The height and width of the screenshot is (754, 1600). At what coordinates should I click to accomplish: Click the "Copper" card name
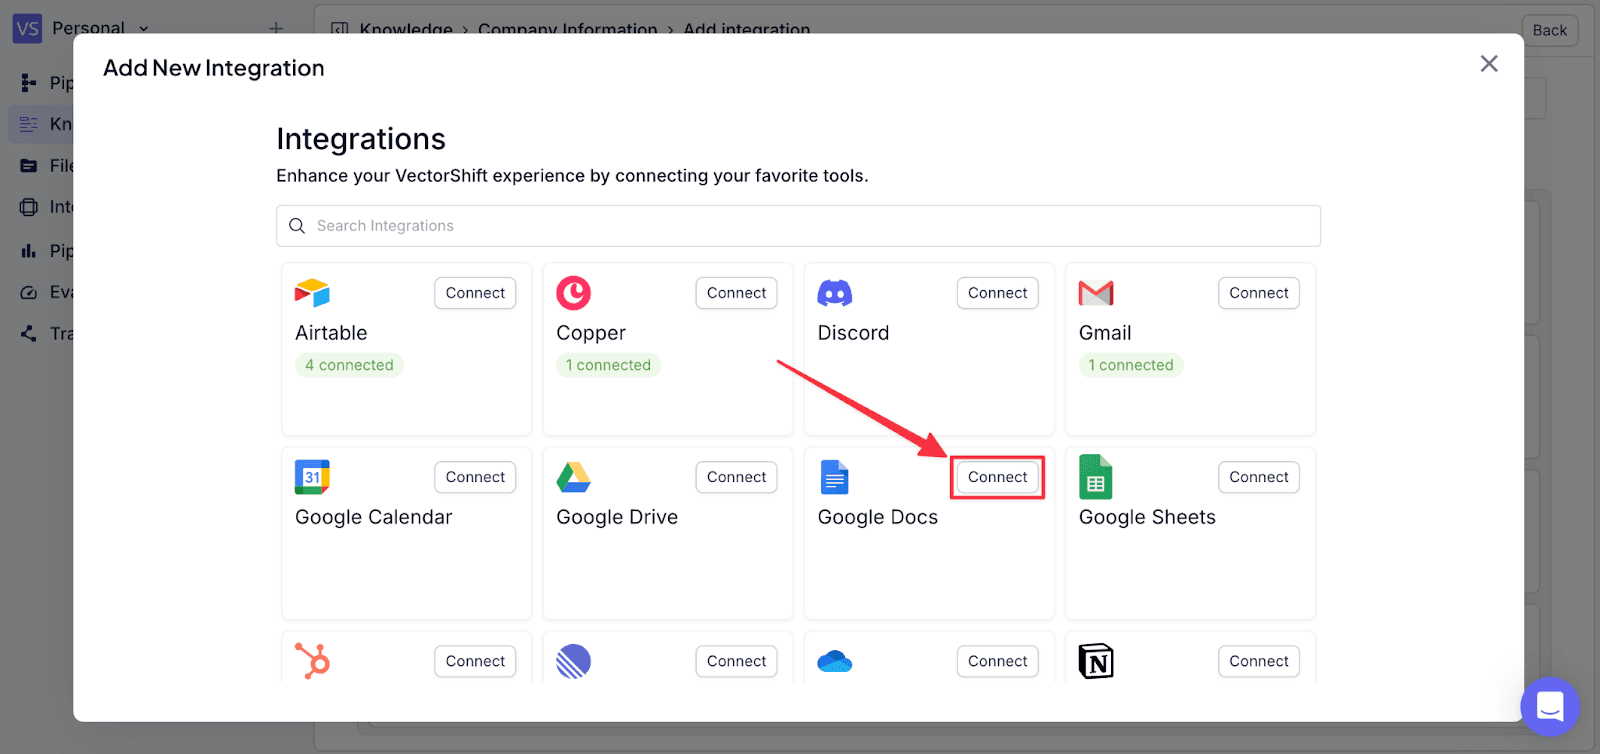coord(591,334)
